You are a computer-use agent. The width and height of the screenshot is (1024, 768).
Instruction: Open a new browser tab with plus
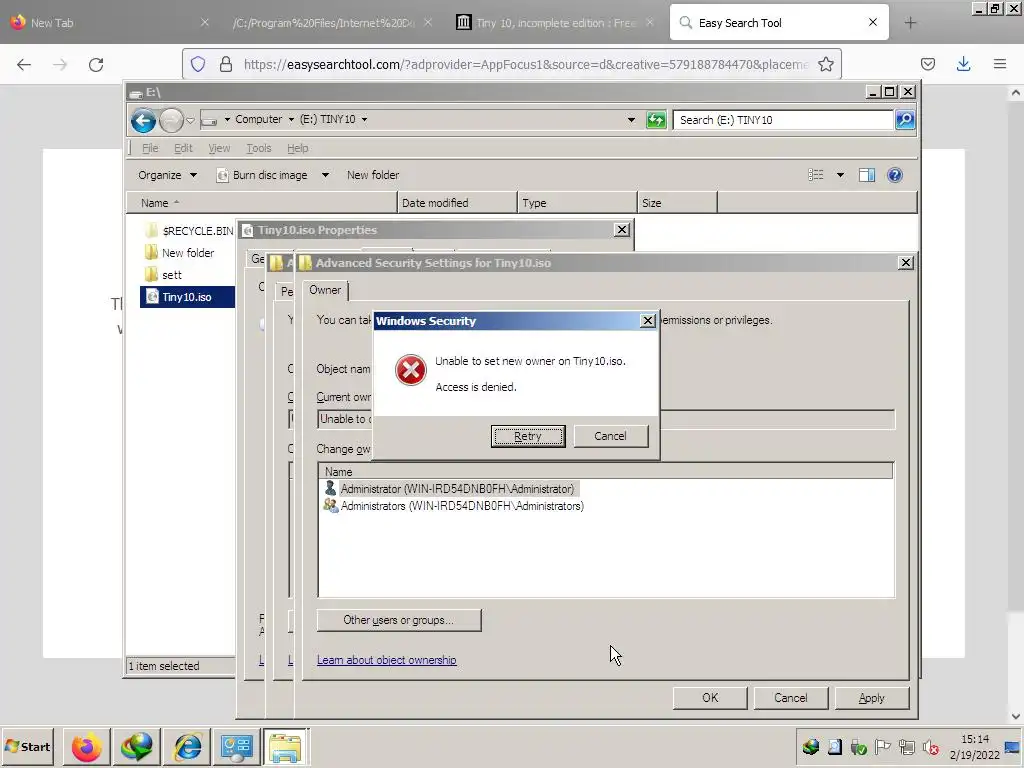pos(910,23)
